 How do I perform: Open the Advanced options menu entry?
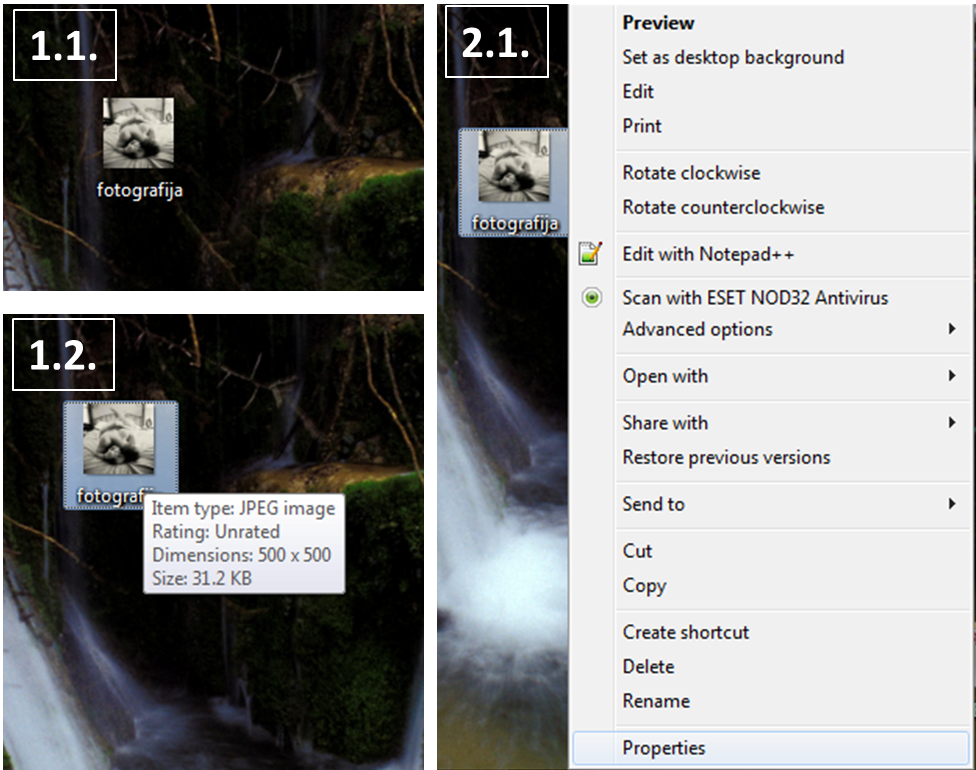click(x=697, y=329)
